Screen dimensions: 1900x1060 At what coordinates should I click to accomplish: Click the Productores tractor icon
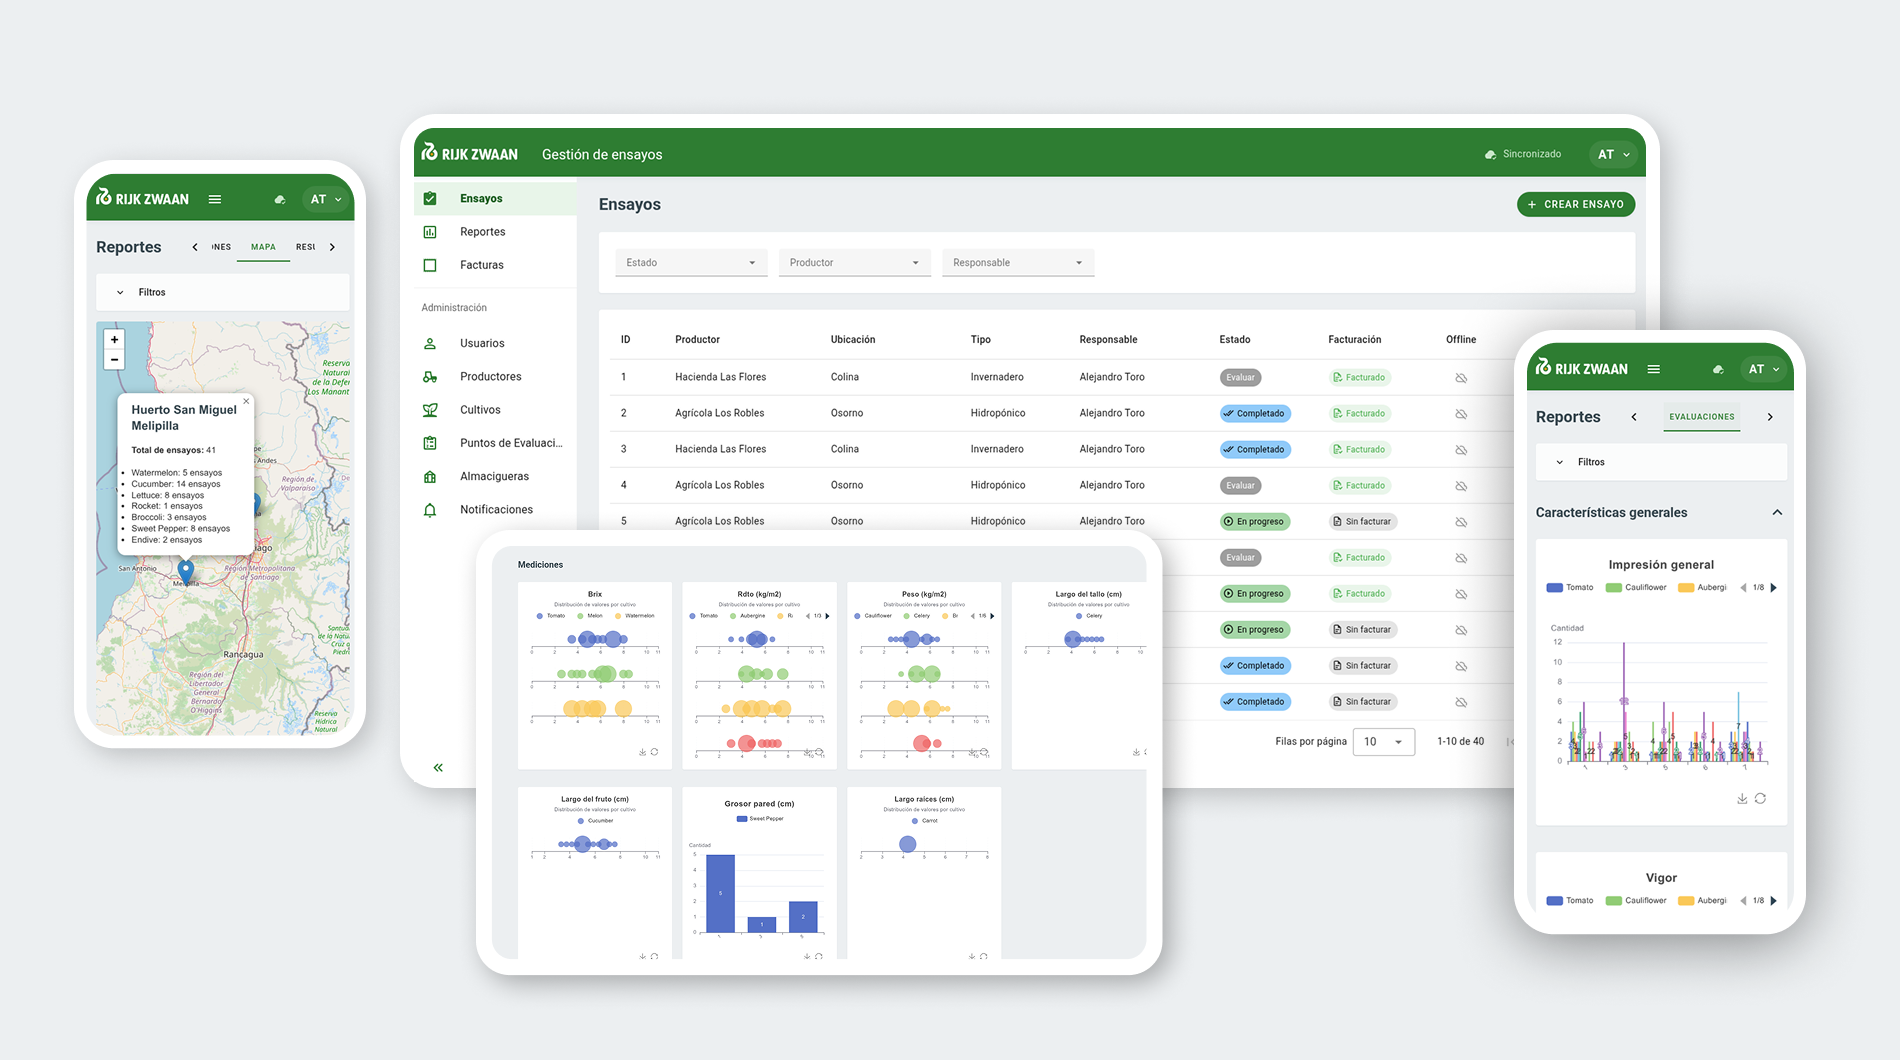click(x=430, y=377)
